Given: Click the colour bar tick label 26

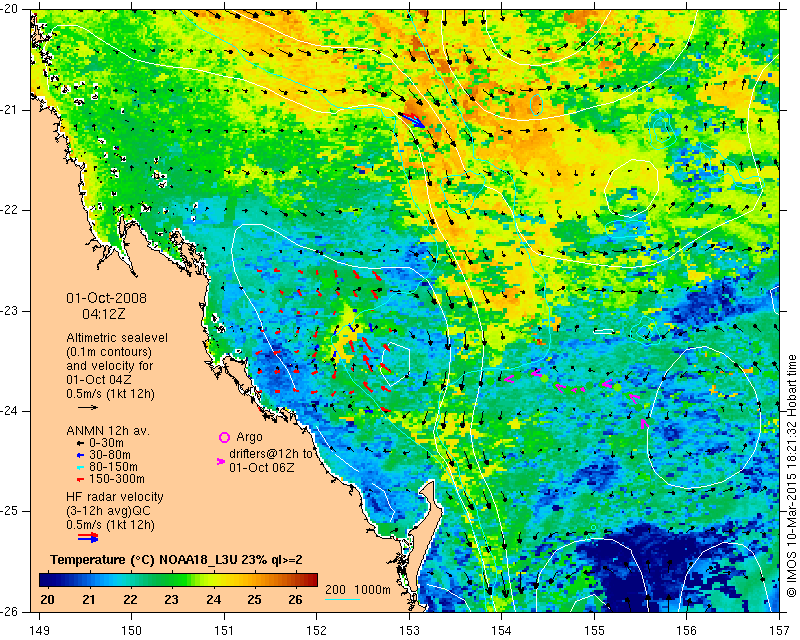Looking at the screenshot, I should [x=295, y=600].
